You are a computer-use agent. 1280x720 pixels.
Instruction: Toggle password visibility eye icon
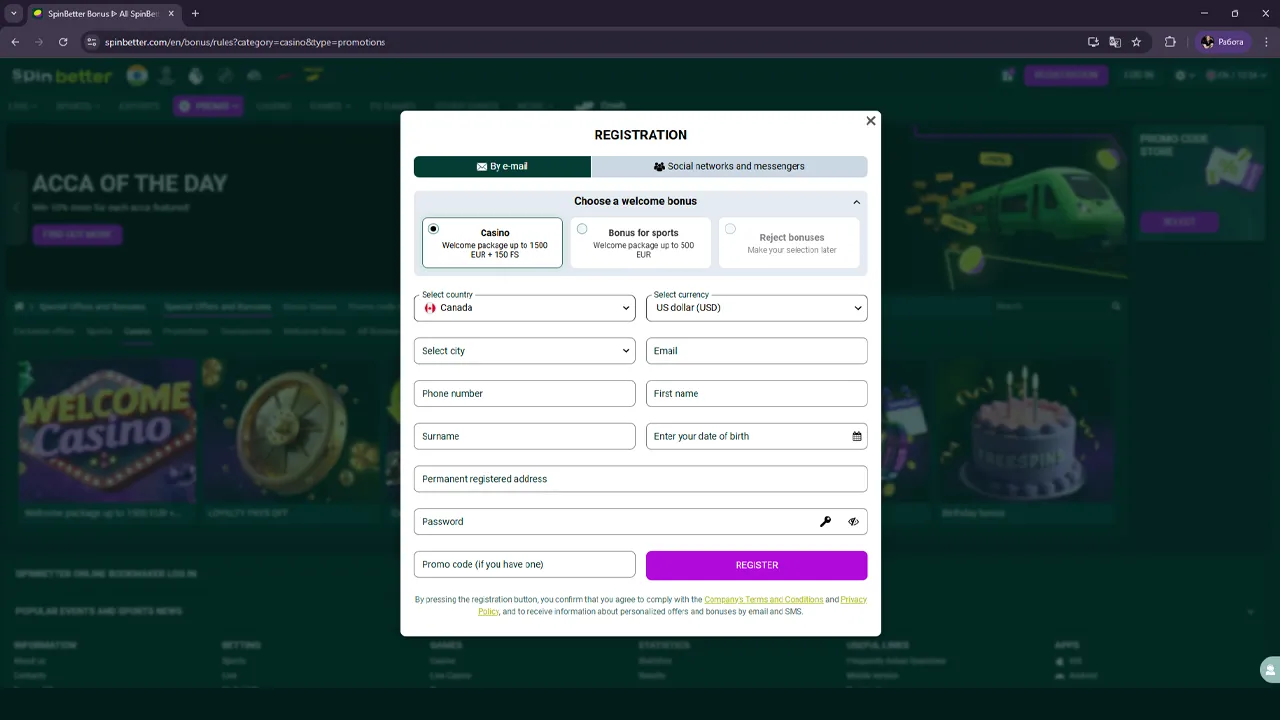tap(853, 522)
